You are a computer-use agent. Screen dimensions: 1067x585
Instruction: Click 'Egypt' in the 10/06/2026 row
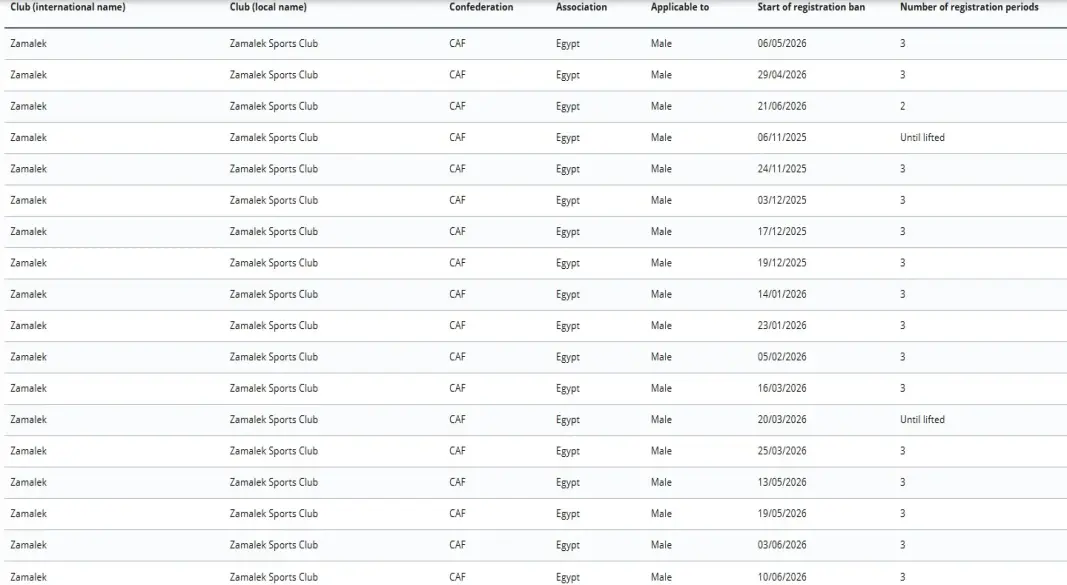pyautogui.click(x=568, y=578)
